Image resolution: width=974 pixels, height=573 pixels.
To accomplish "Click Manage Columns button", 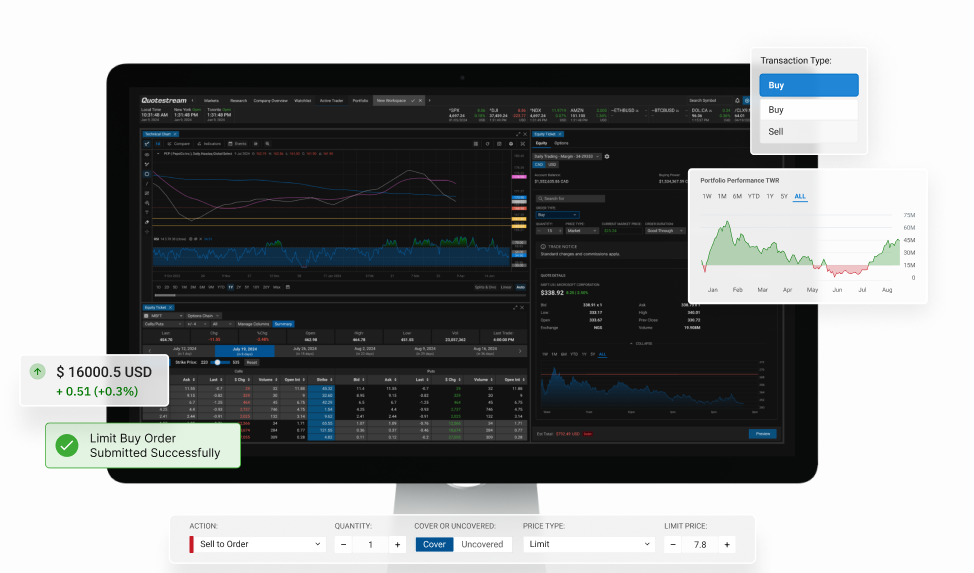I will pos(253,324).
